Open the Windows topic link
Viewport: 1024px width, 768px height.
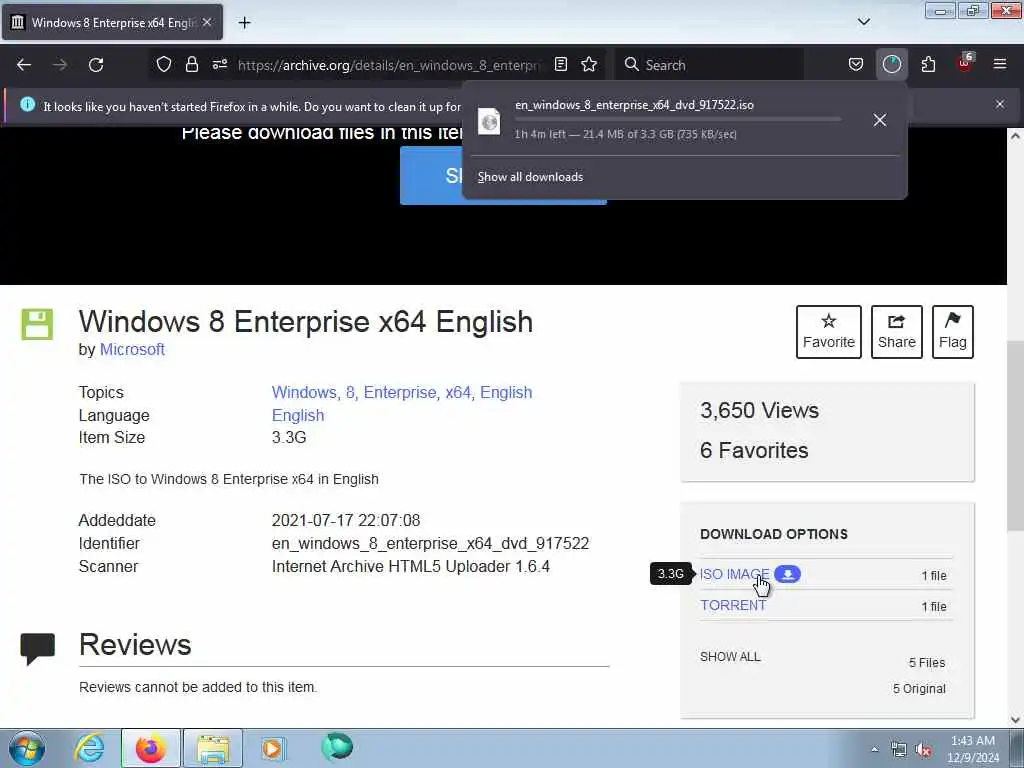pyautogui.click(x=304, y=392)
